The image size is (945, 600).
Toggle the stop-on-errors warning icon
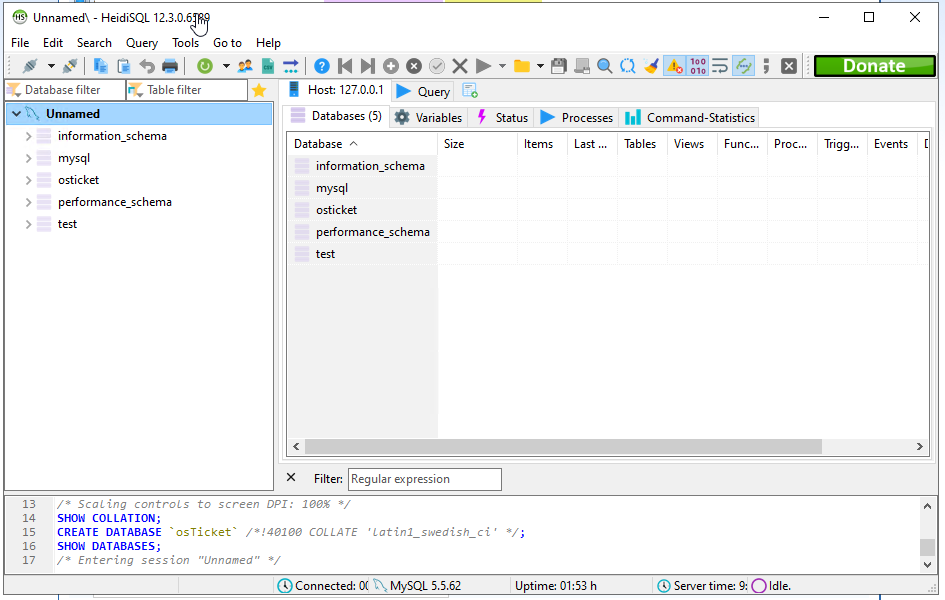pos(674,66)
